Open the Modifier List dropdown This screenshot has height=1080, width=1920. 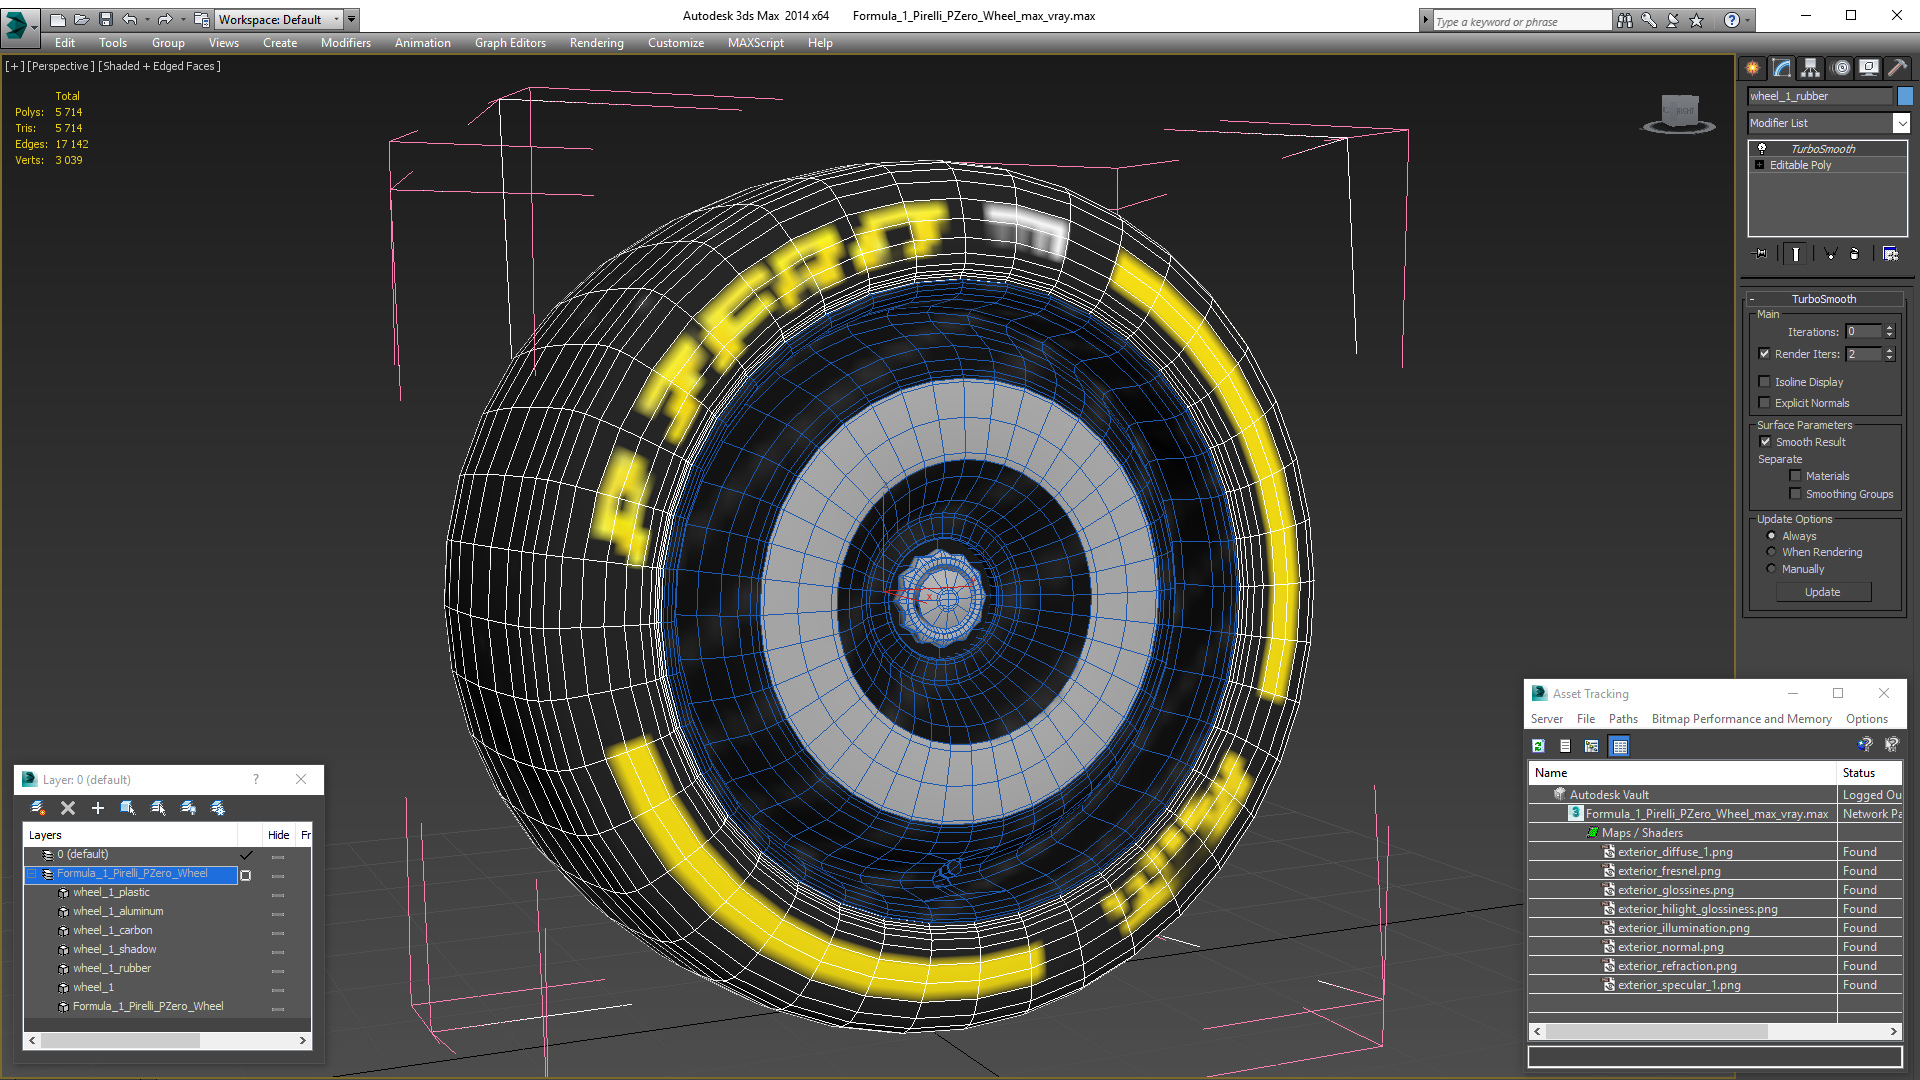click(x=1900, y=123)
